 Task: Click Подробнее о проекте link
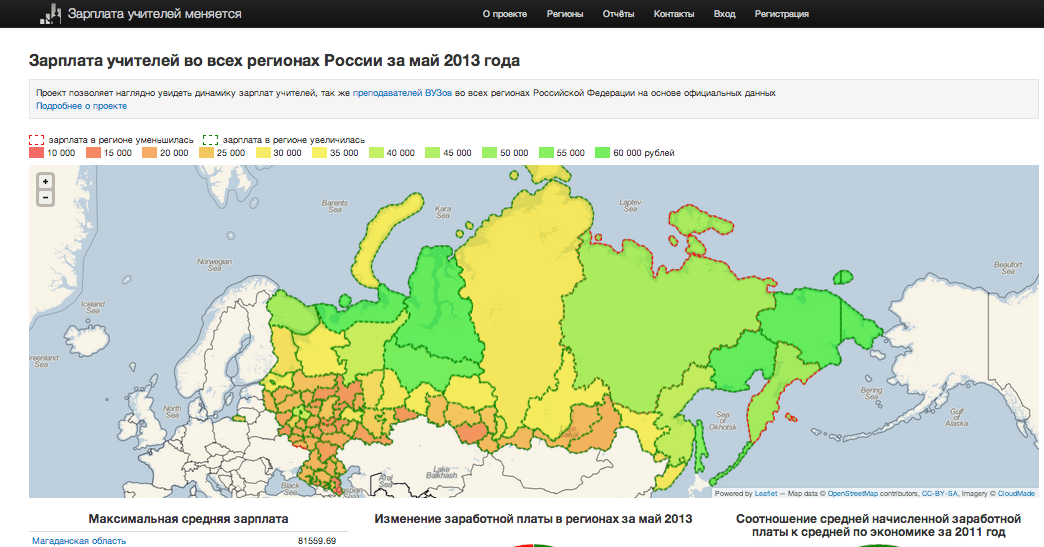[x=82, y=105]
